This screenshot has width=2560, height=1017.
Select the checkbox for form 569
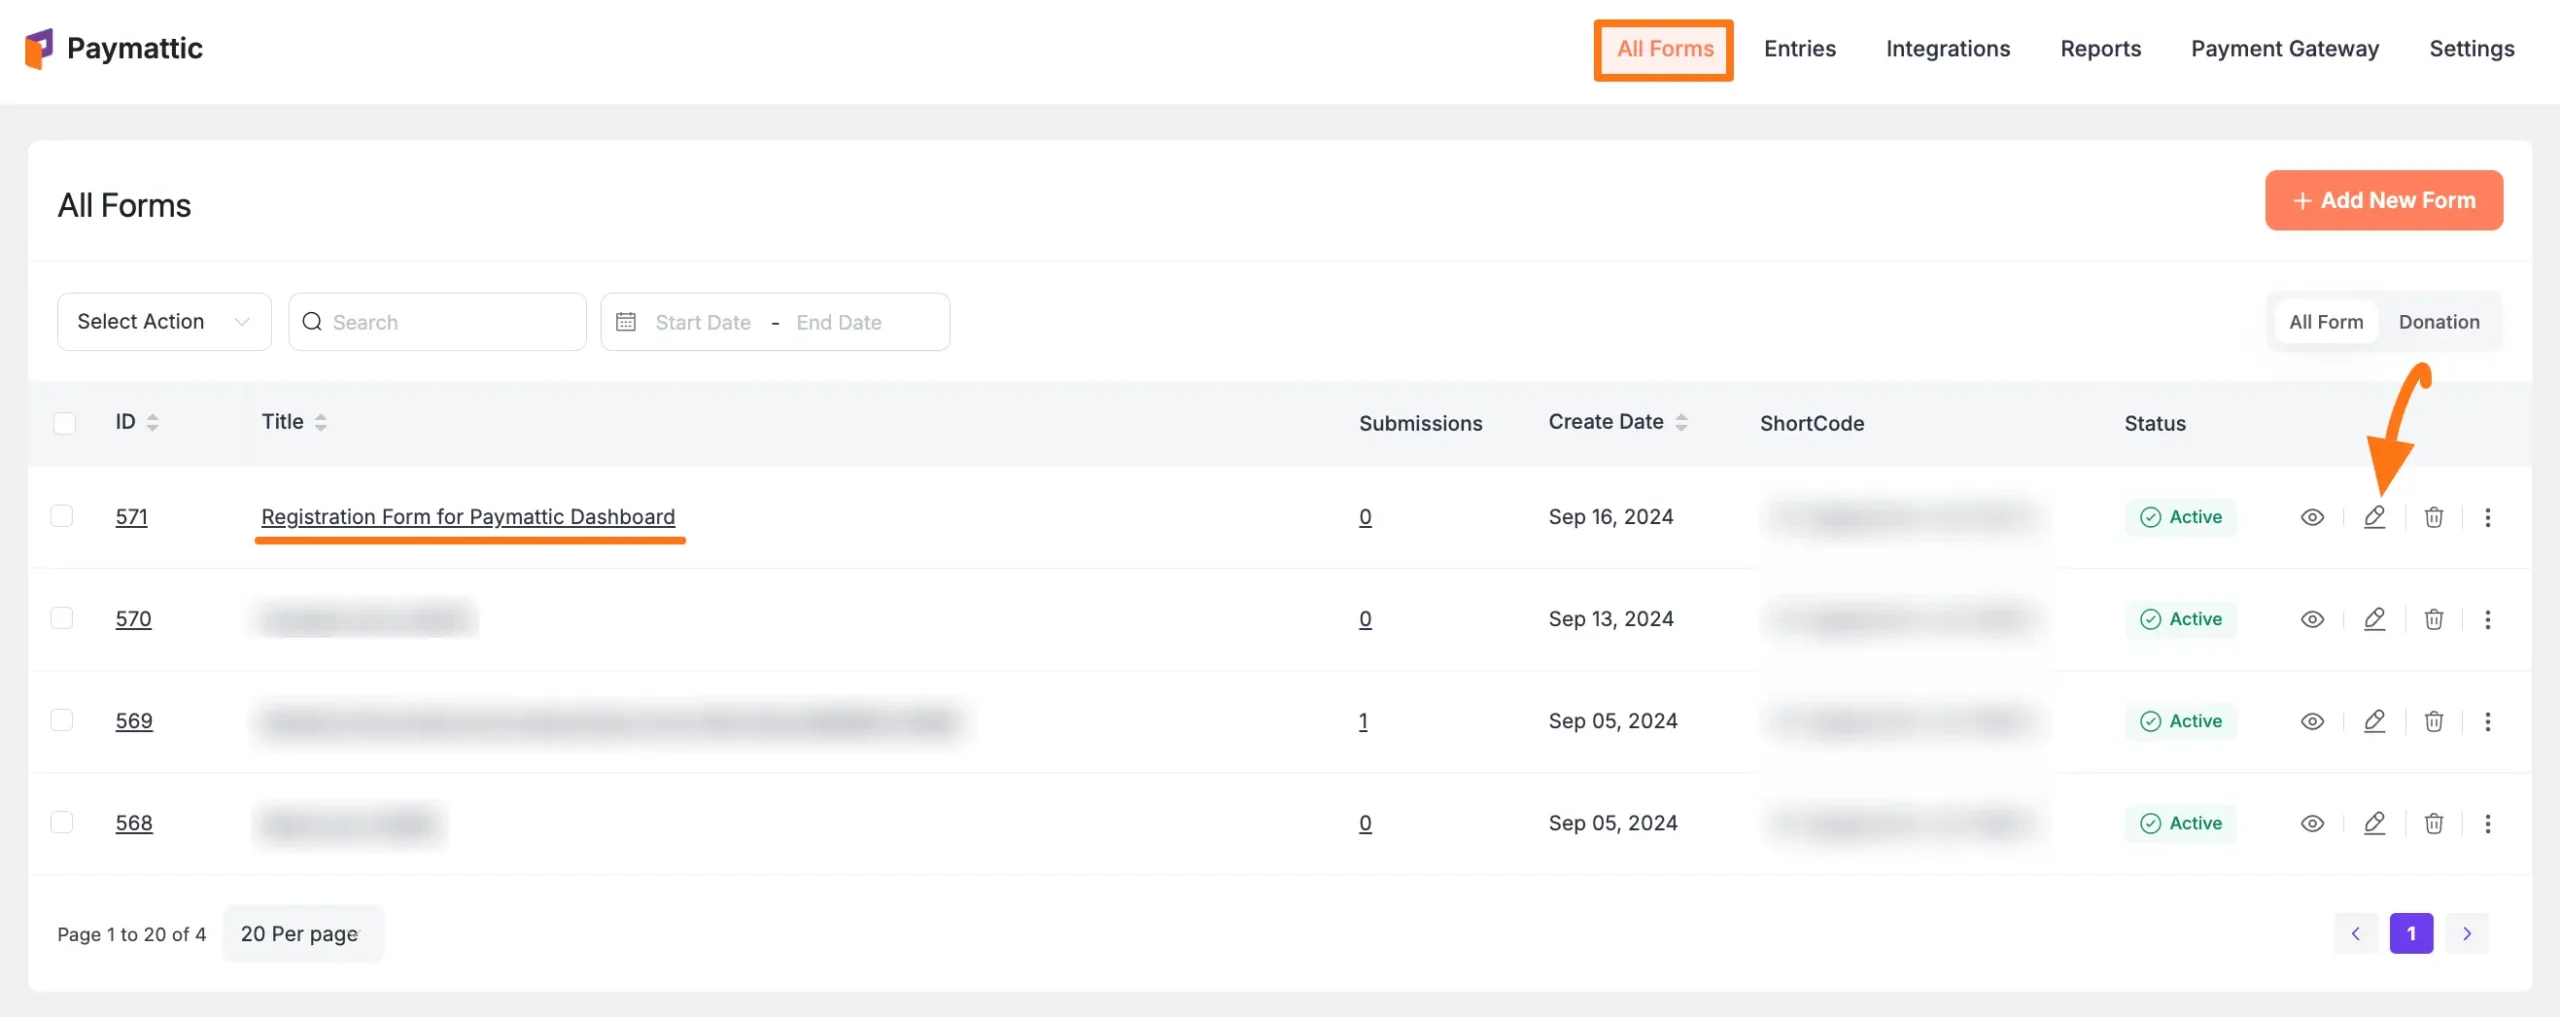coord(62,720)
